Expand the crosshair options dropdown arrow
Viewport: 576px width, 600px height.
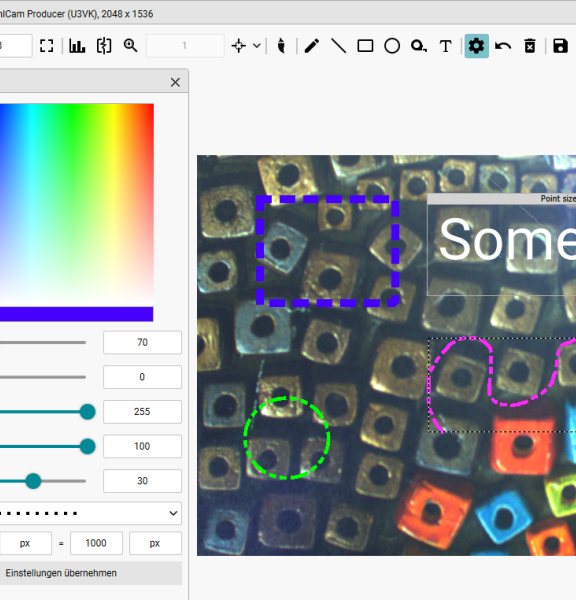[257, 46]
